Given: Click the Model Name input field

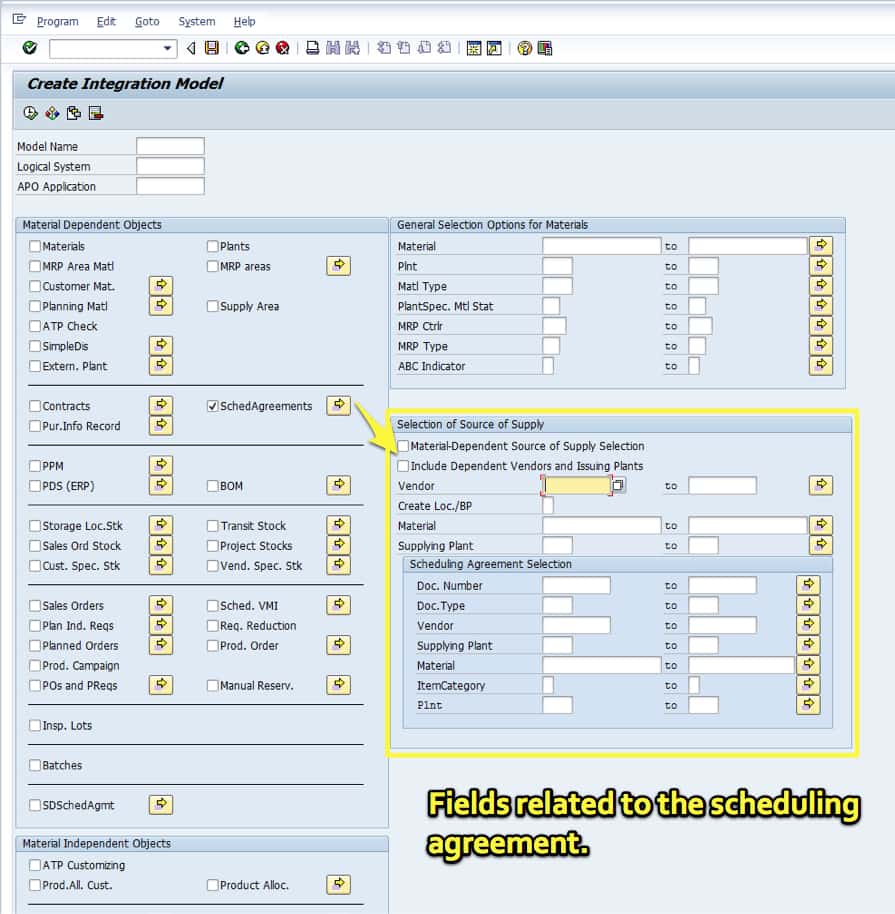Looking at the screenshot, I should click(170, 146).
